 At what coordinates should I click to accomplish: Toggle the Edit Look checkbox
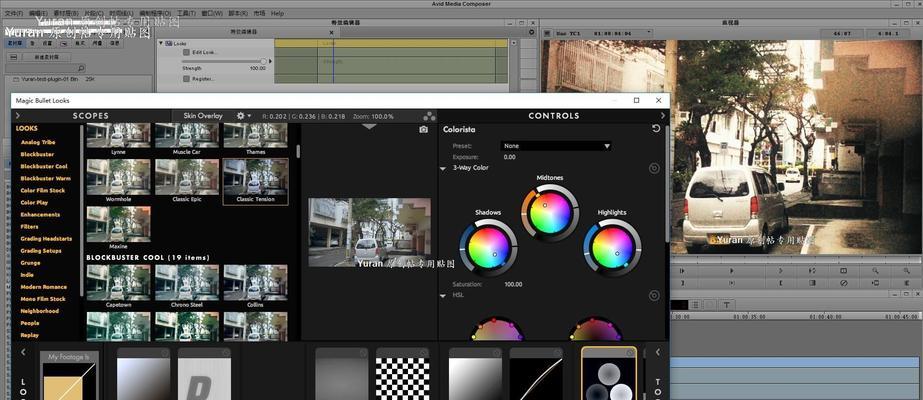[186, 52]
